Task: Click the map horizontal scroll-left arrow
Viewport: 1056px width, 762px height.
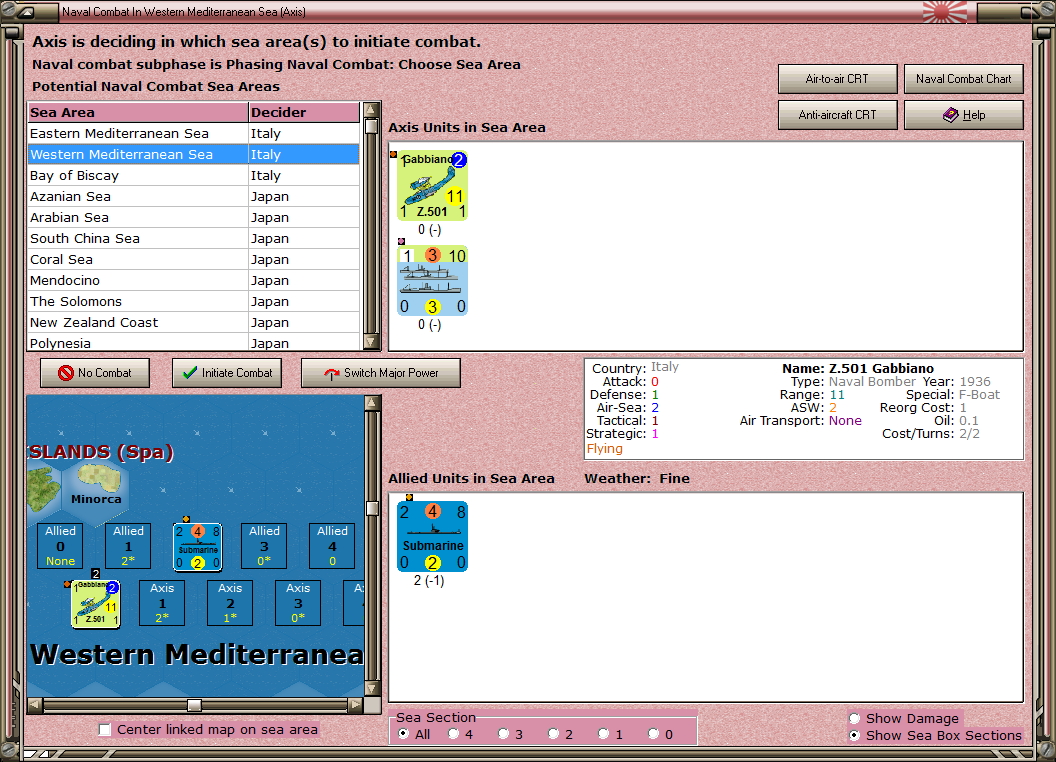Action: pyautogui.click(x=35, y=705)
